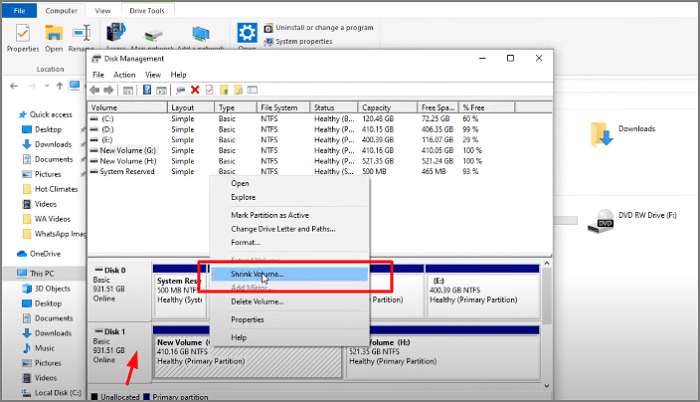This screenshot has width=700, height=402.
Task: Click the Forward arrow in Disk Management toolbar
Action: tap(110, 90)
